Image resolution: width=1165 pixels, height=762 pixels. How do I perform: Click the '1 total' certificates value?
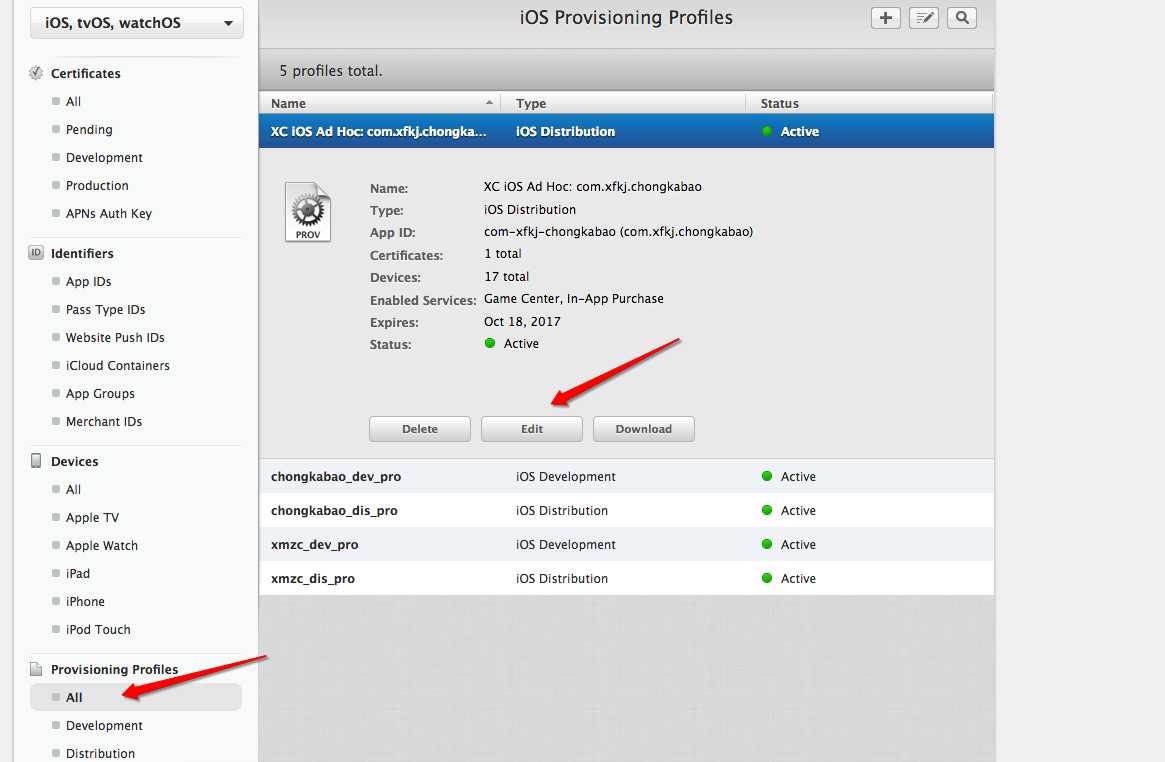[x=503, y=253]
